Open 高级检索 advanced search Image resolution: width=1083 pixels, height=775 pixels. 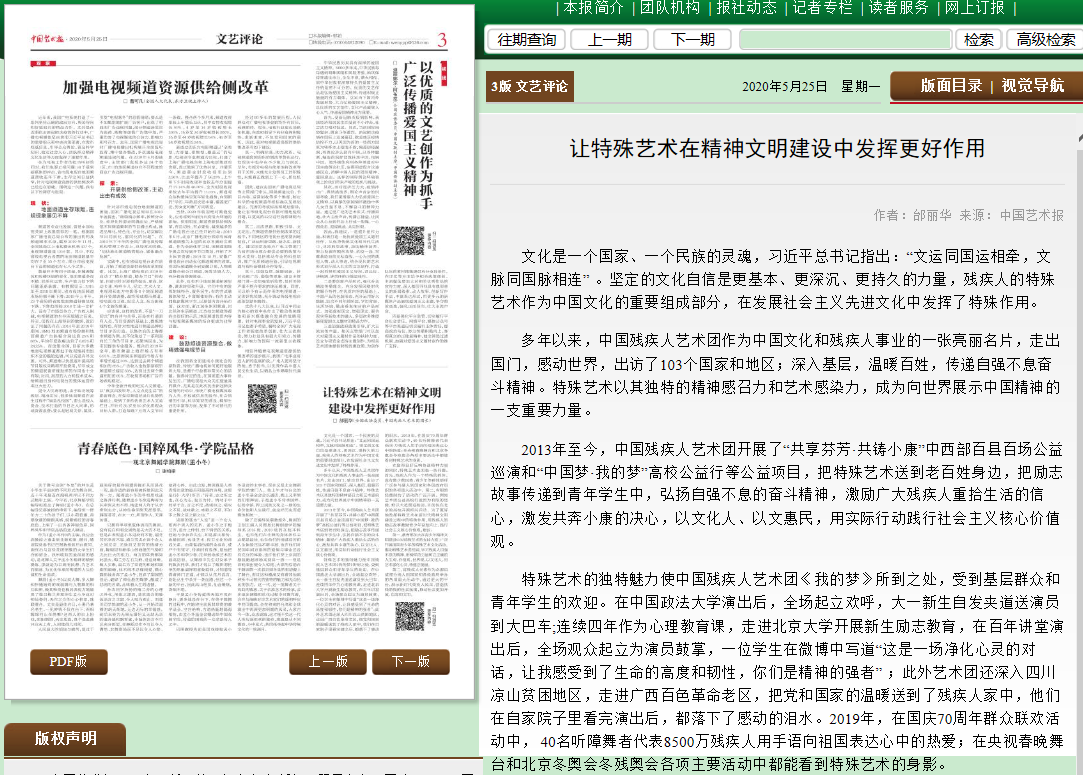click(1045, 40)
